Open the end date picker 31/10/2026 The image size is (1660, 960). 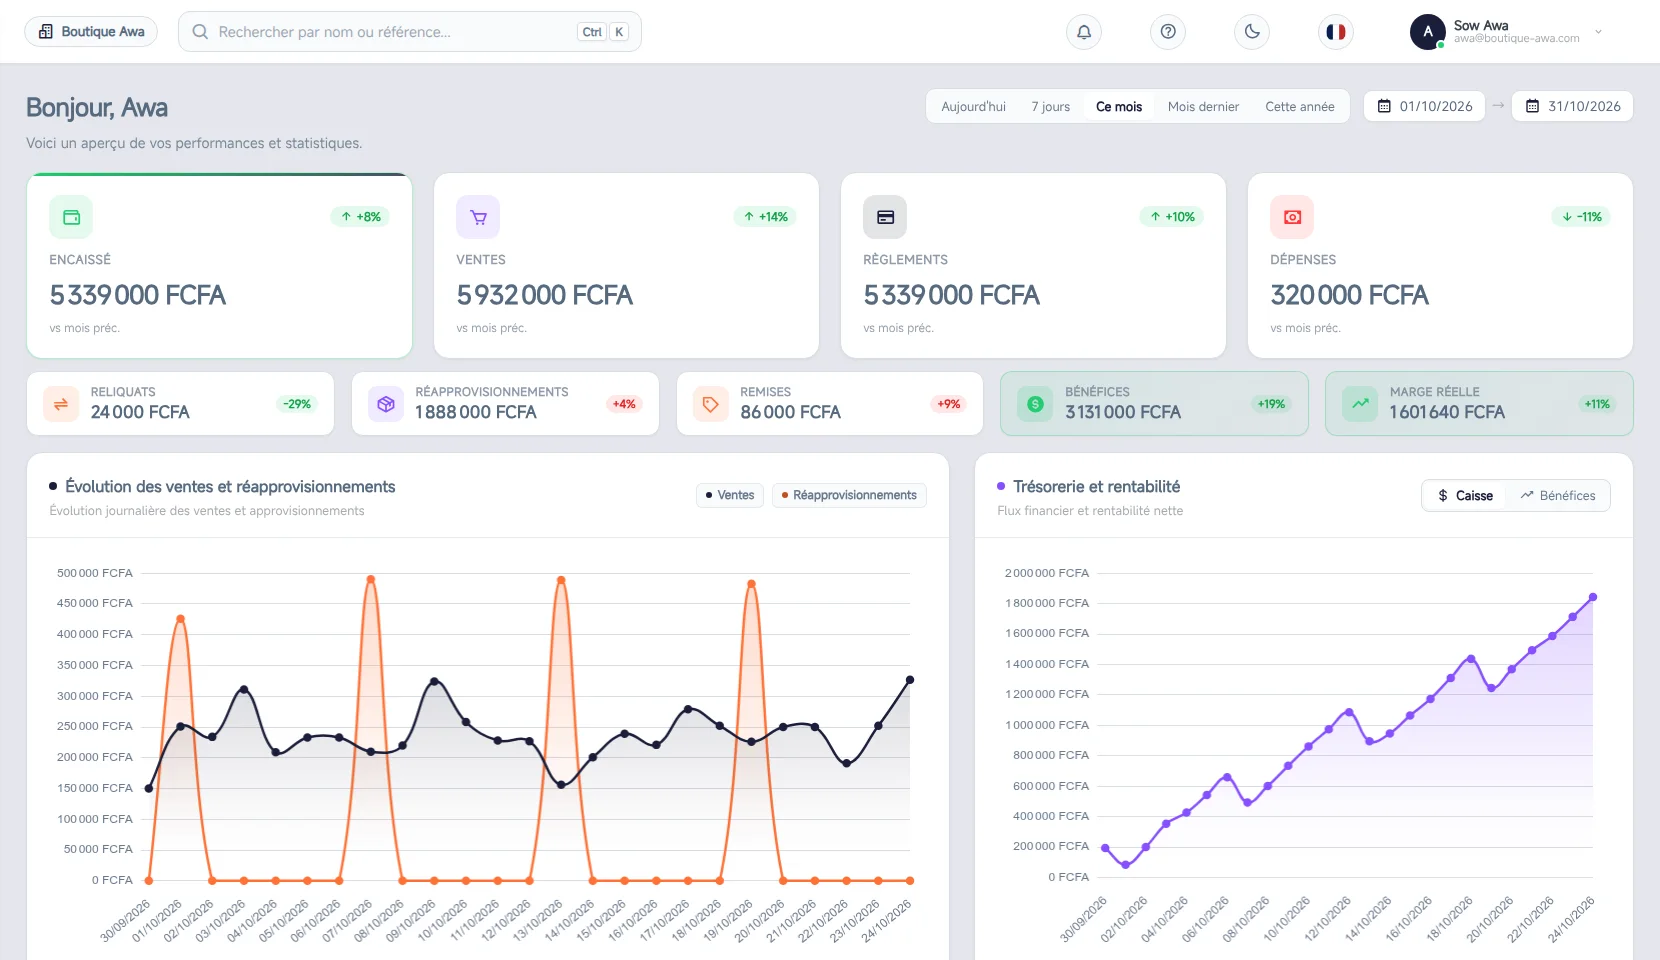[x=1573, y=106]
